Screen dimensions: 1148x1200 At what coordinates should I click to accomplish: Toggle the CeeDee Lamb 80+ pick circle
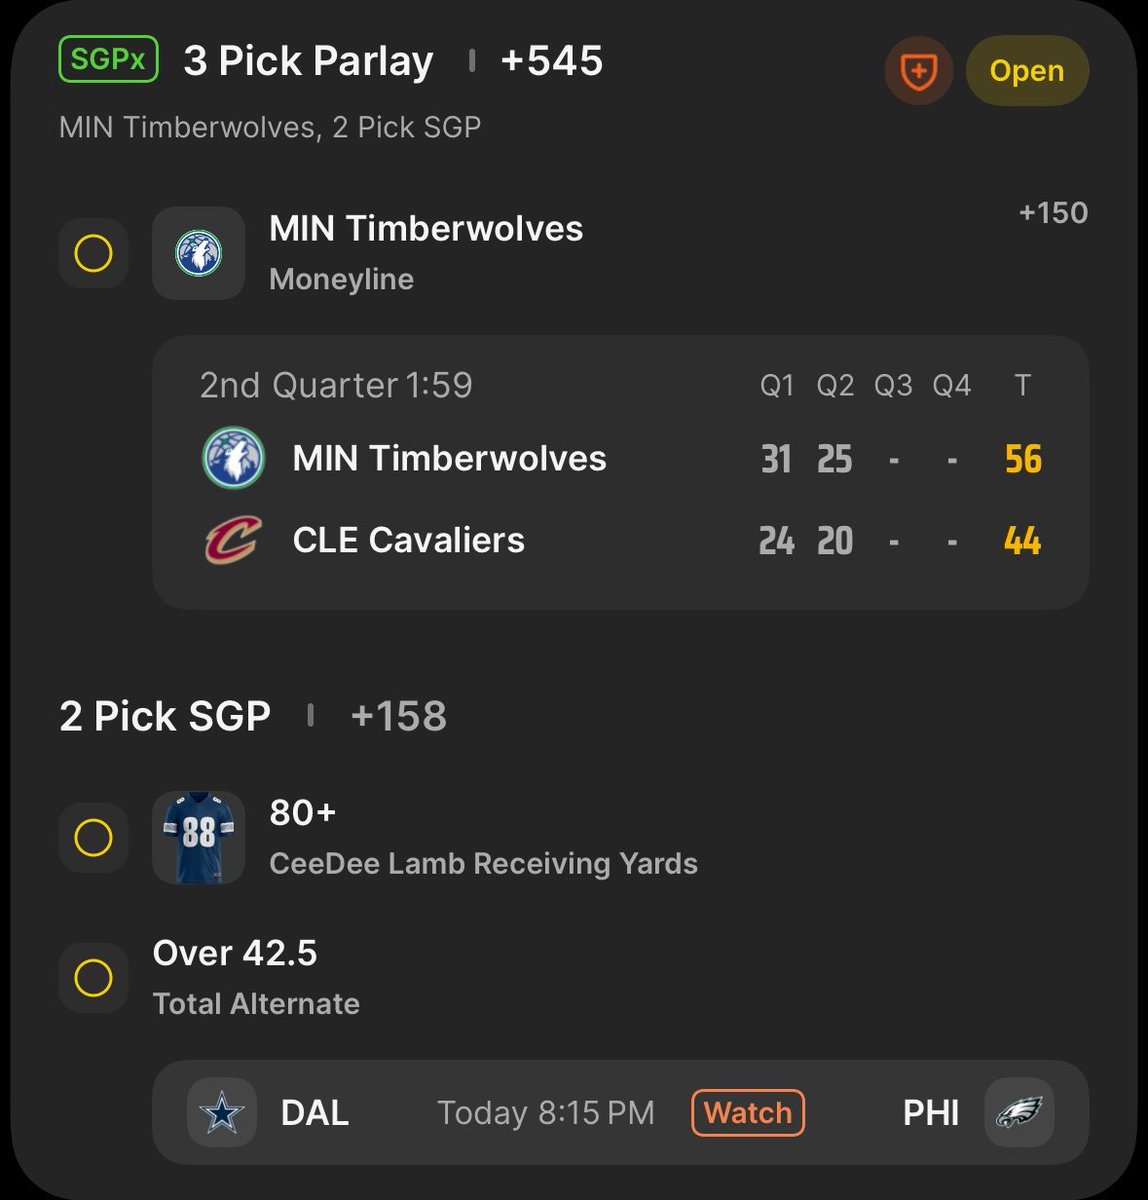coord(94,837)
